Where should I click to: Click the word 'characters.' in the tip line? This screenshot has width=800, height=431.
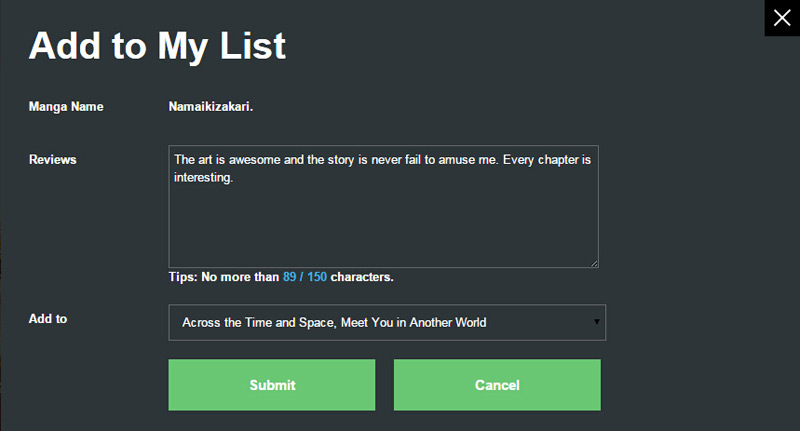point(362,277)
